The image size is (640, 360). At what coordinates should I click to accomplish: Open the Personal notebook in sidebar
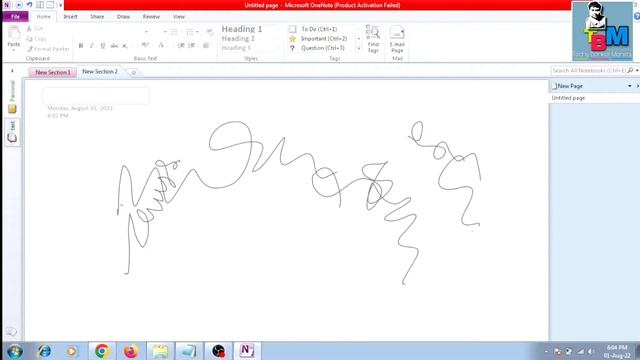pos(12,97)
